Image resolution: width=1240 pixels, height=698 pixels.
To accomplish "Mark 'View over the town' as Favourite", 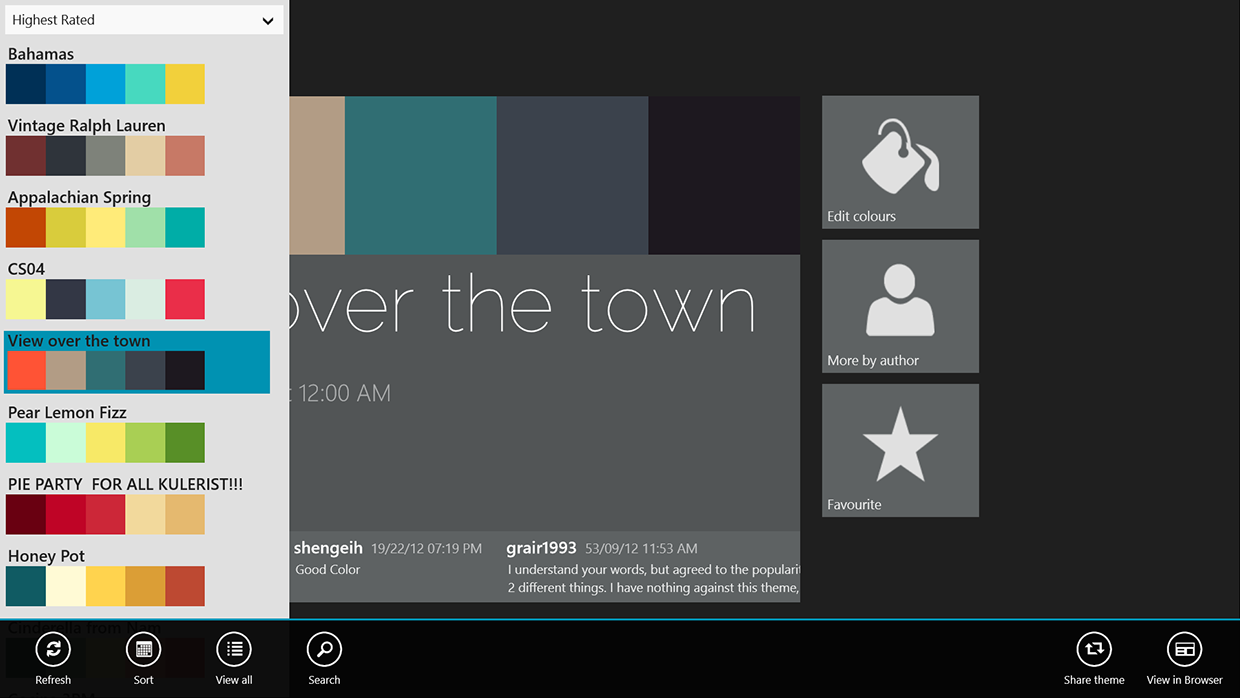I will point(899,450).
